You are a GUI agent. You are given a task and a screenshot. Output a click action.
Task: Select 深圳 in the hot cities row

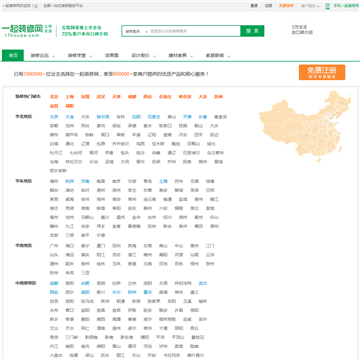[85, 97]
